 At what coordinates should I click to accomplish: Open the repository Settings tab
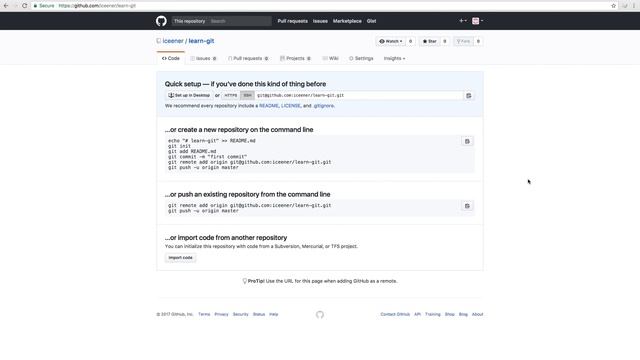tap(361, 58)
